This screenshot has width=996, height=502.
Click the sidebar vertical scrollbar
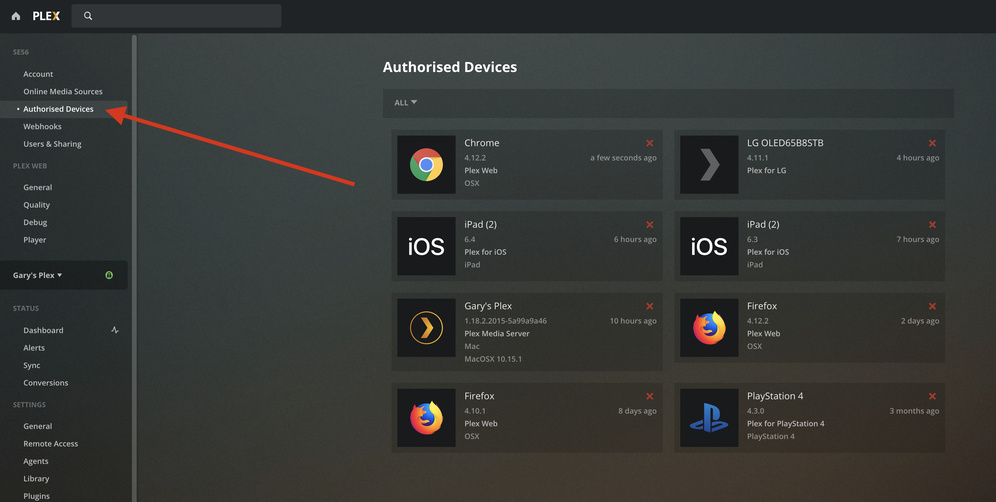[134, 268]
